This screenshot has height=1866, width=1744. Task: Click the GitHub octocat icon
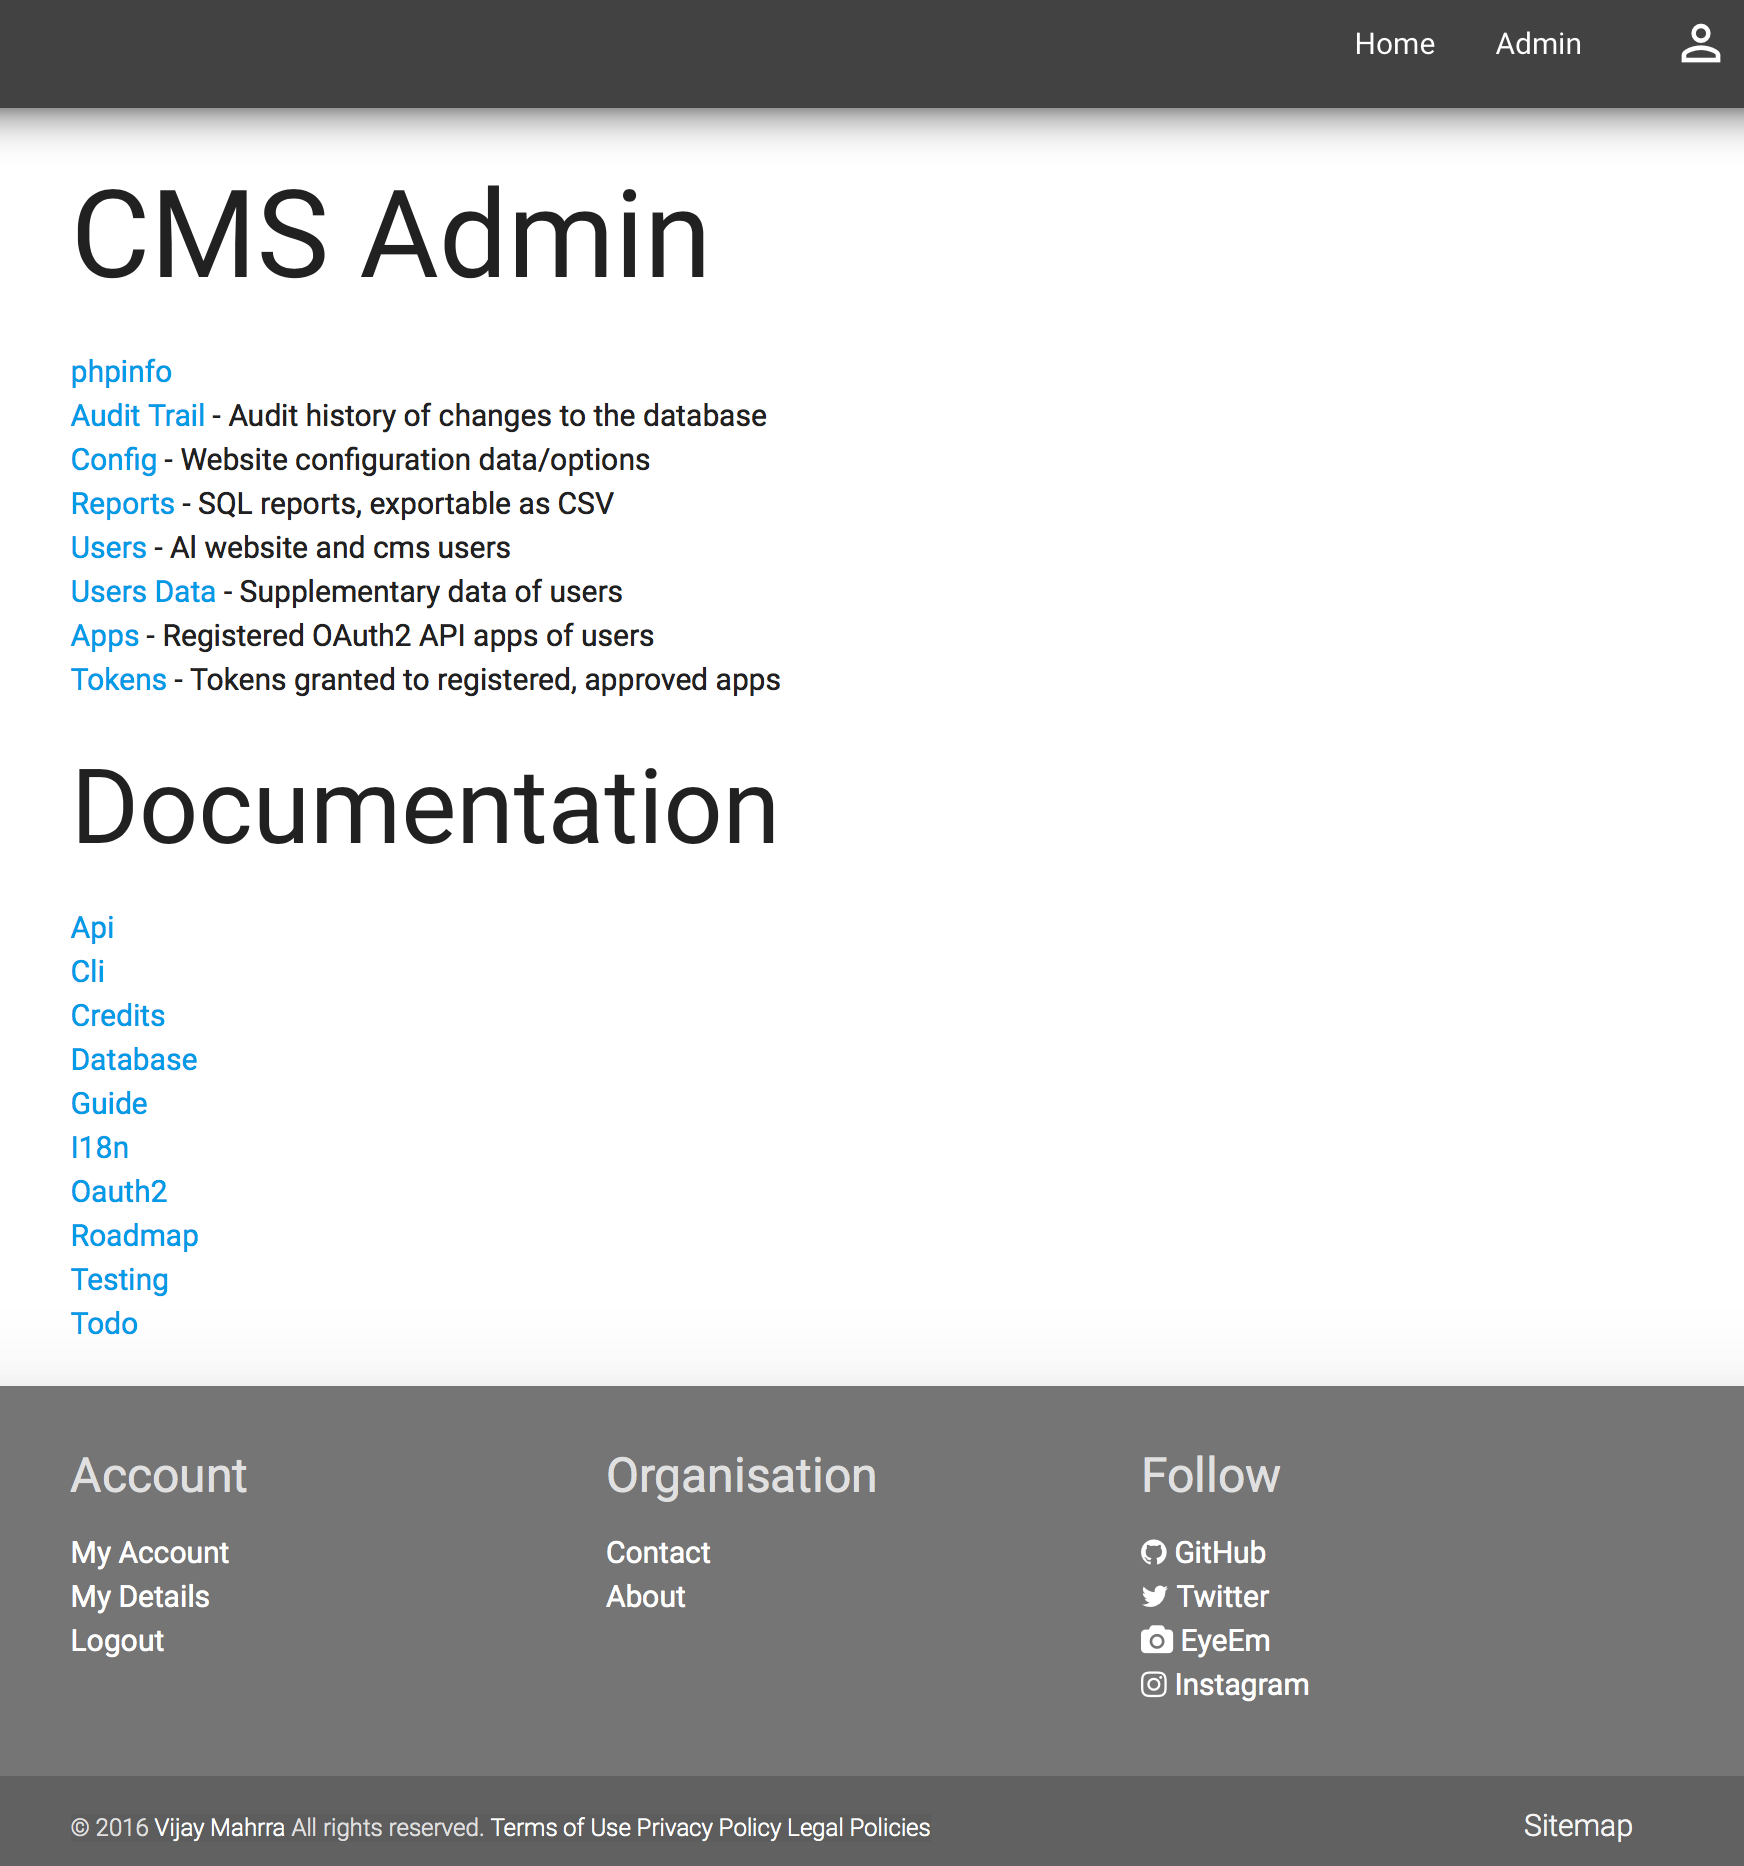[x=1154, y=1552]
